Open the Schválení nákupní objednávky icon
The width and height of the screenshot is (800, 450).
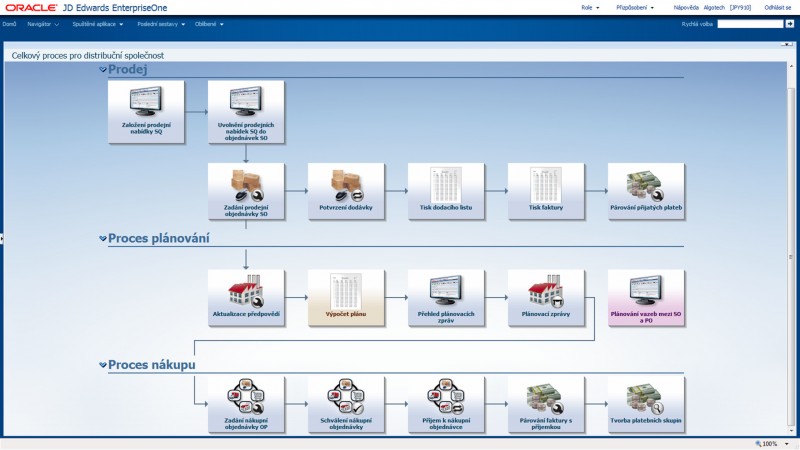[x=346, y=404]
